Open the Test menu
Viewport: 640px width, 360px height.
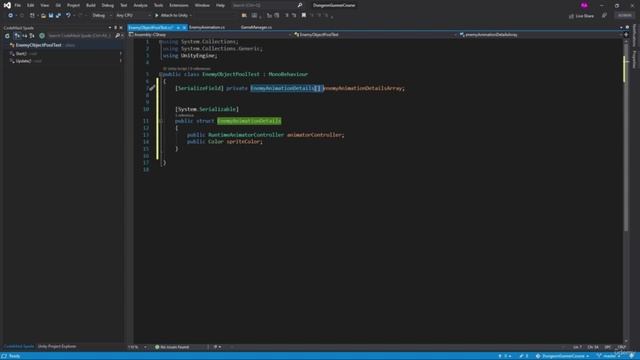[x=124, y=5]
